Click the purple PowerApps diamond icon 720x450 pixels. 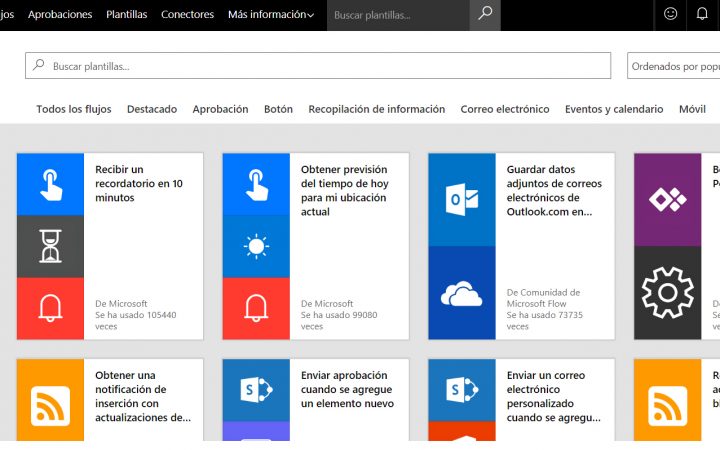pyautogui.click(x=668, y=200)
